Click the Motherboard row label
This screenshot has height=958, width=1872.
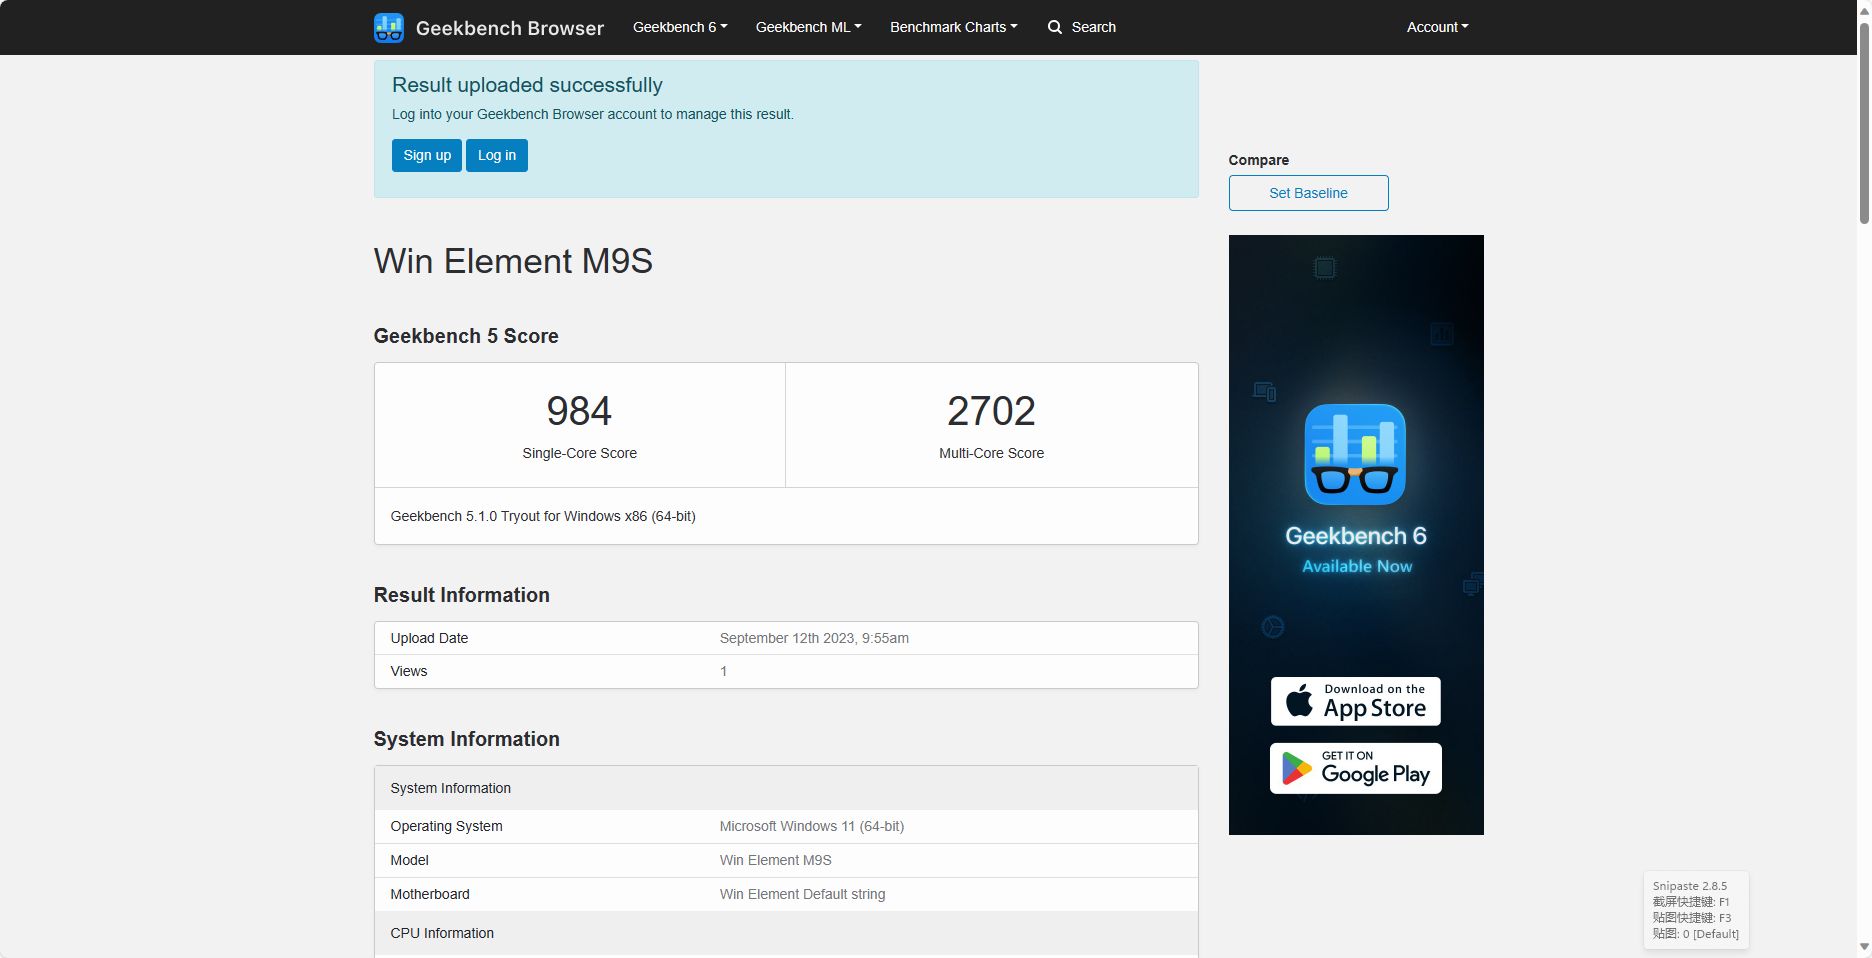(x=430, y=894)
